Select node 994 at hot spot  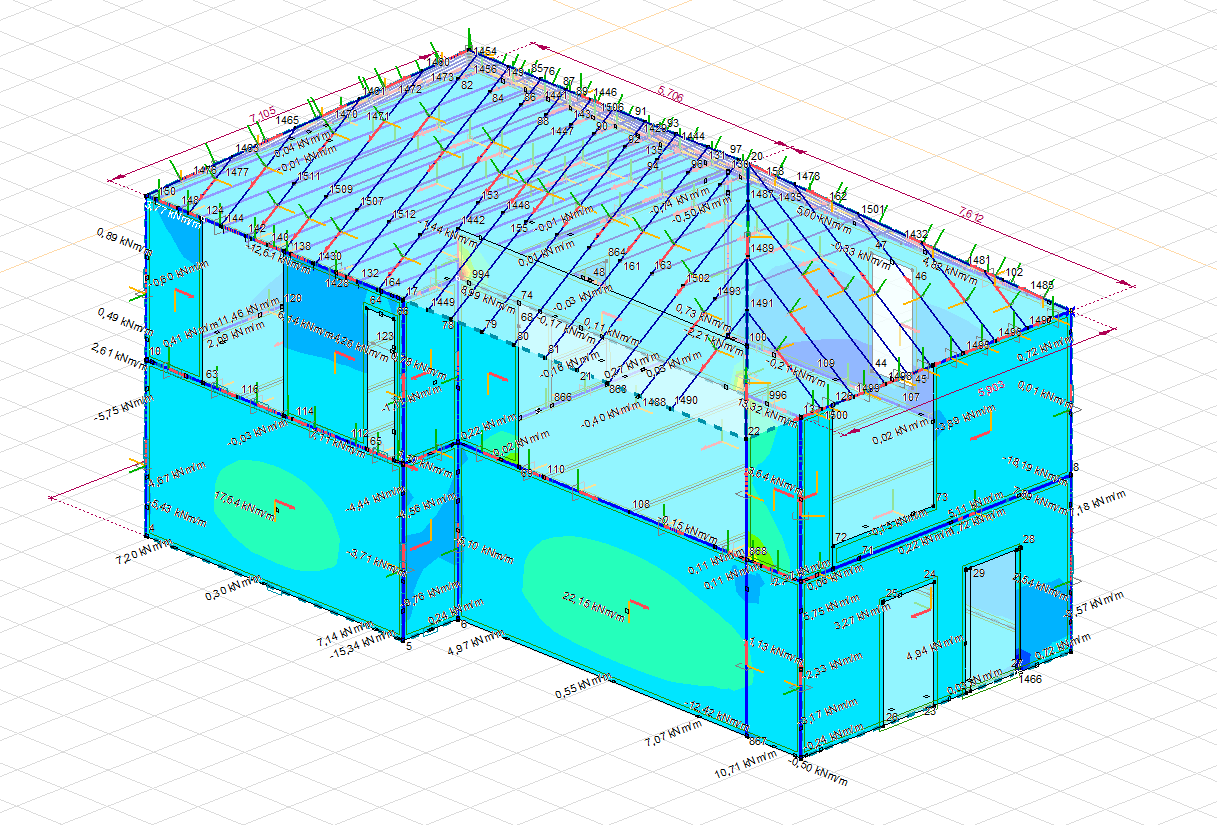[481, 274]
